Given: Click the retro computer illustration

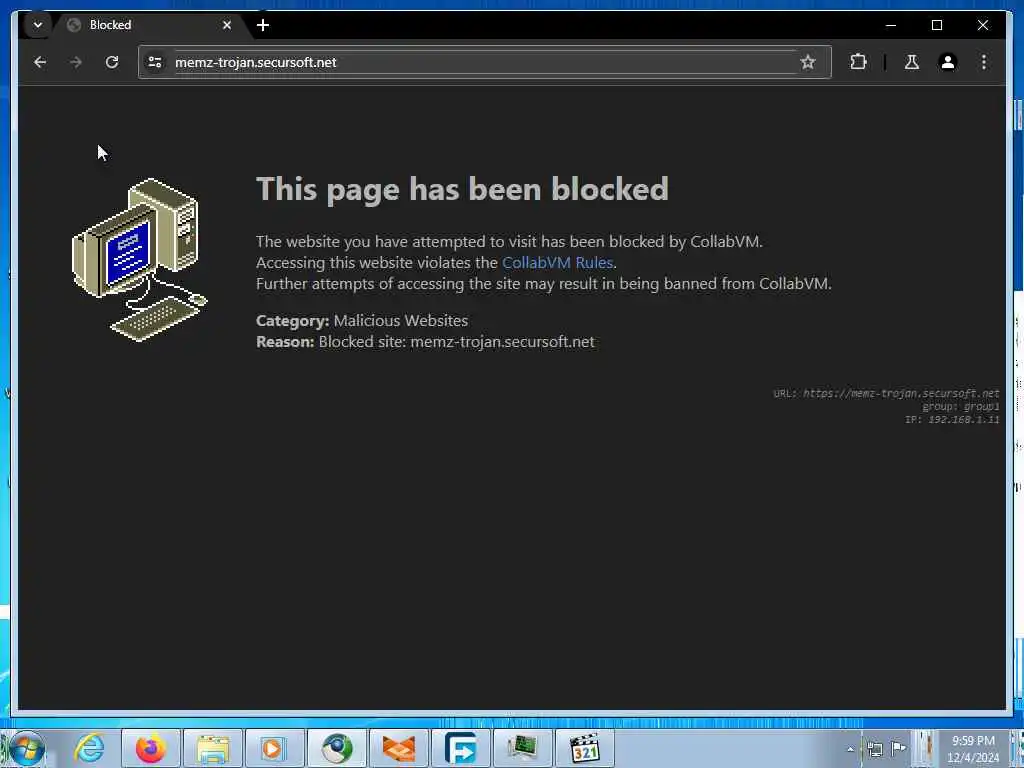Looking at the screenshot, I should point(140,259).
